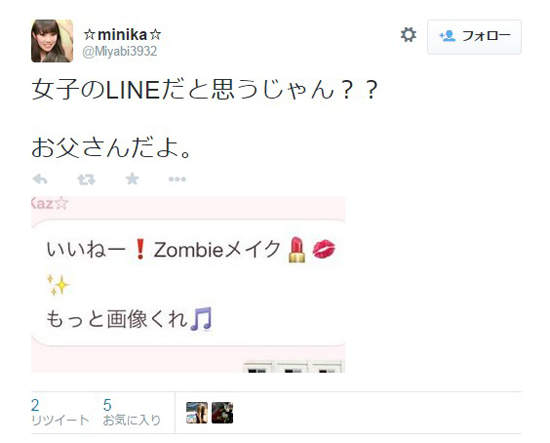The height and width of the screenshot is (443, 550).
Task: Click the sparkles emoji in the image
Action: pos(58,284)
